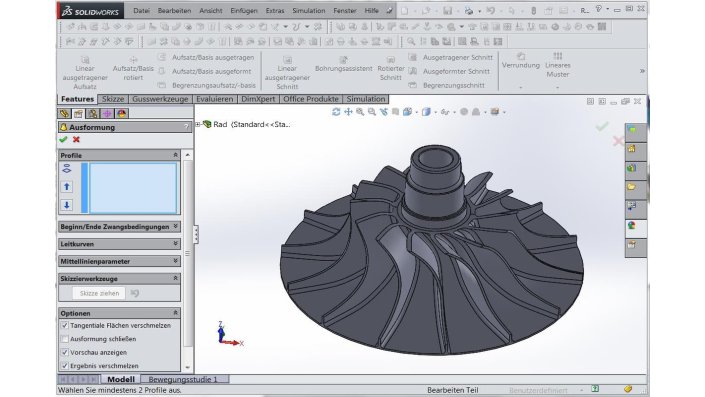
Task: Confirm the Ausformung with green checkmark
Action: click(x=63, y=139)
